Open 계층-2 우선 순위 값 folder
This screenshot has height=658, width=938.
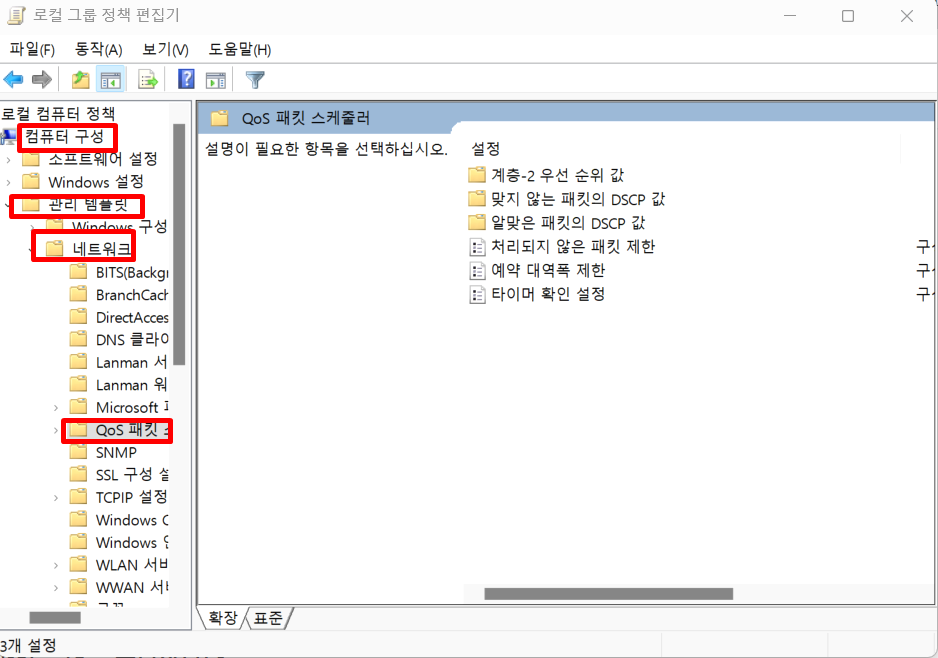[x=557, y=175]
